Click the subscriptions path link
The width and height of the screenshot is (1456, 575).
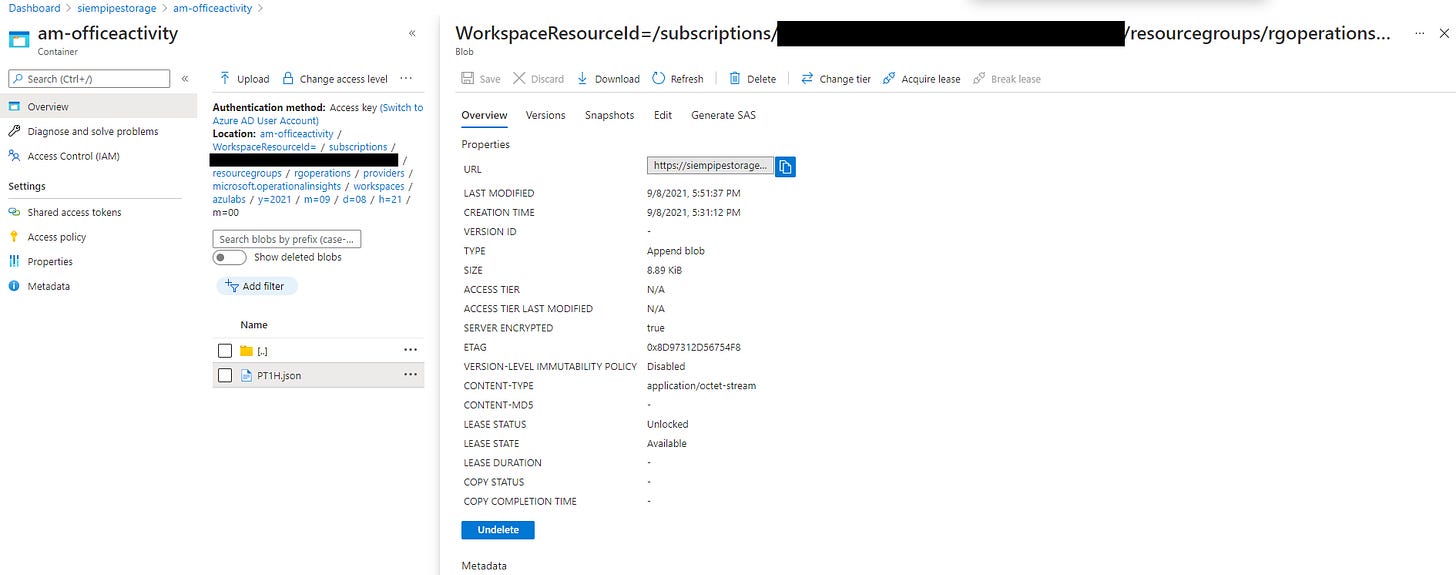[x=358, y=147]
